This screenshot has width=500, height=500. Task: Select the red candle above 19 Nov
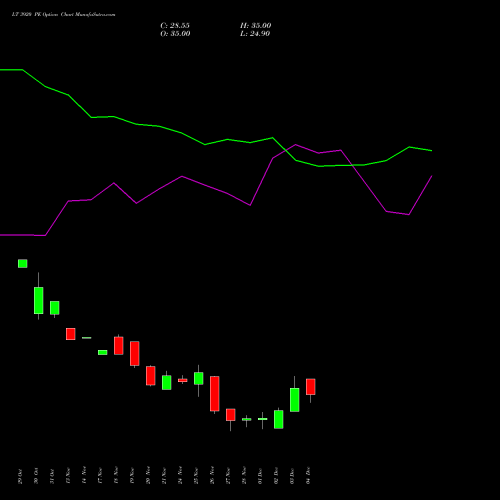pos(135,353)
